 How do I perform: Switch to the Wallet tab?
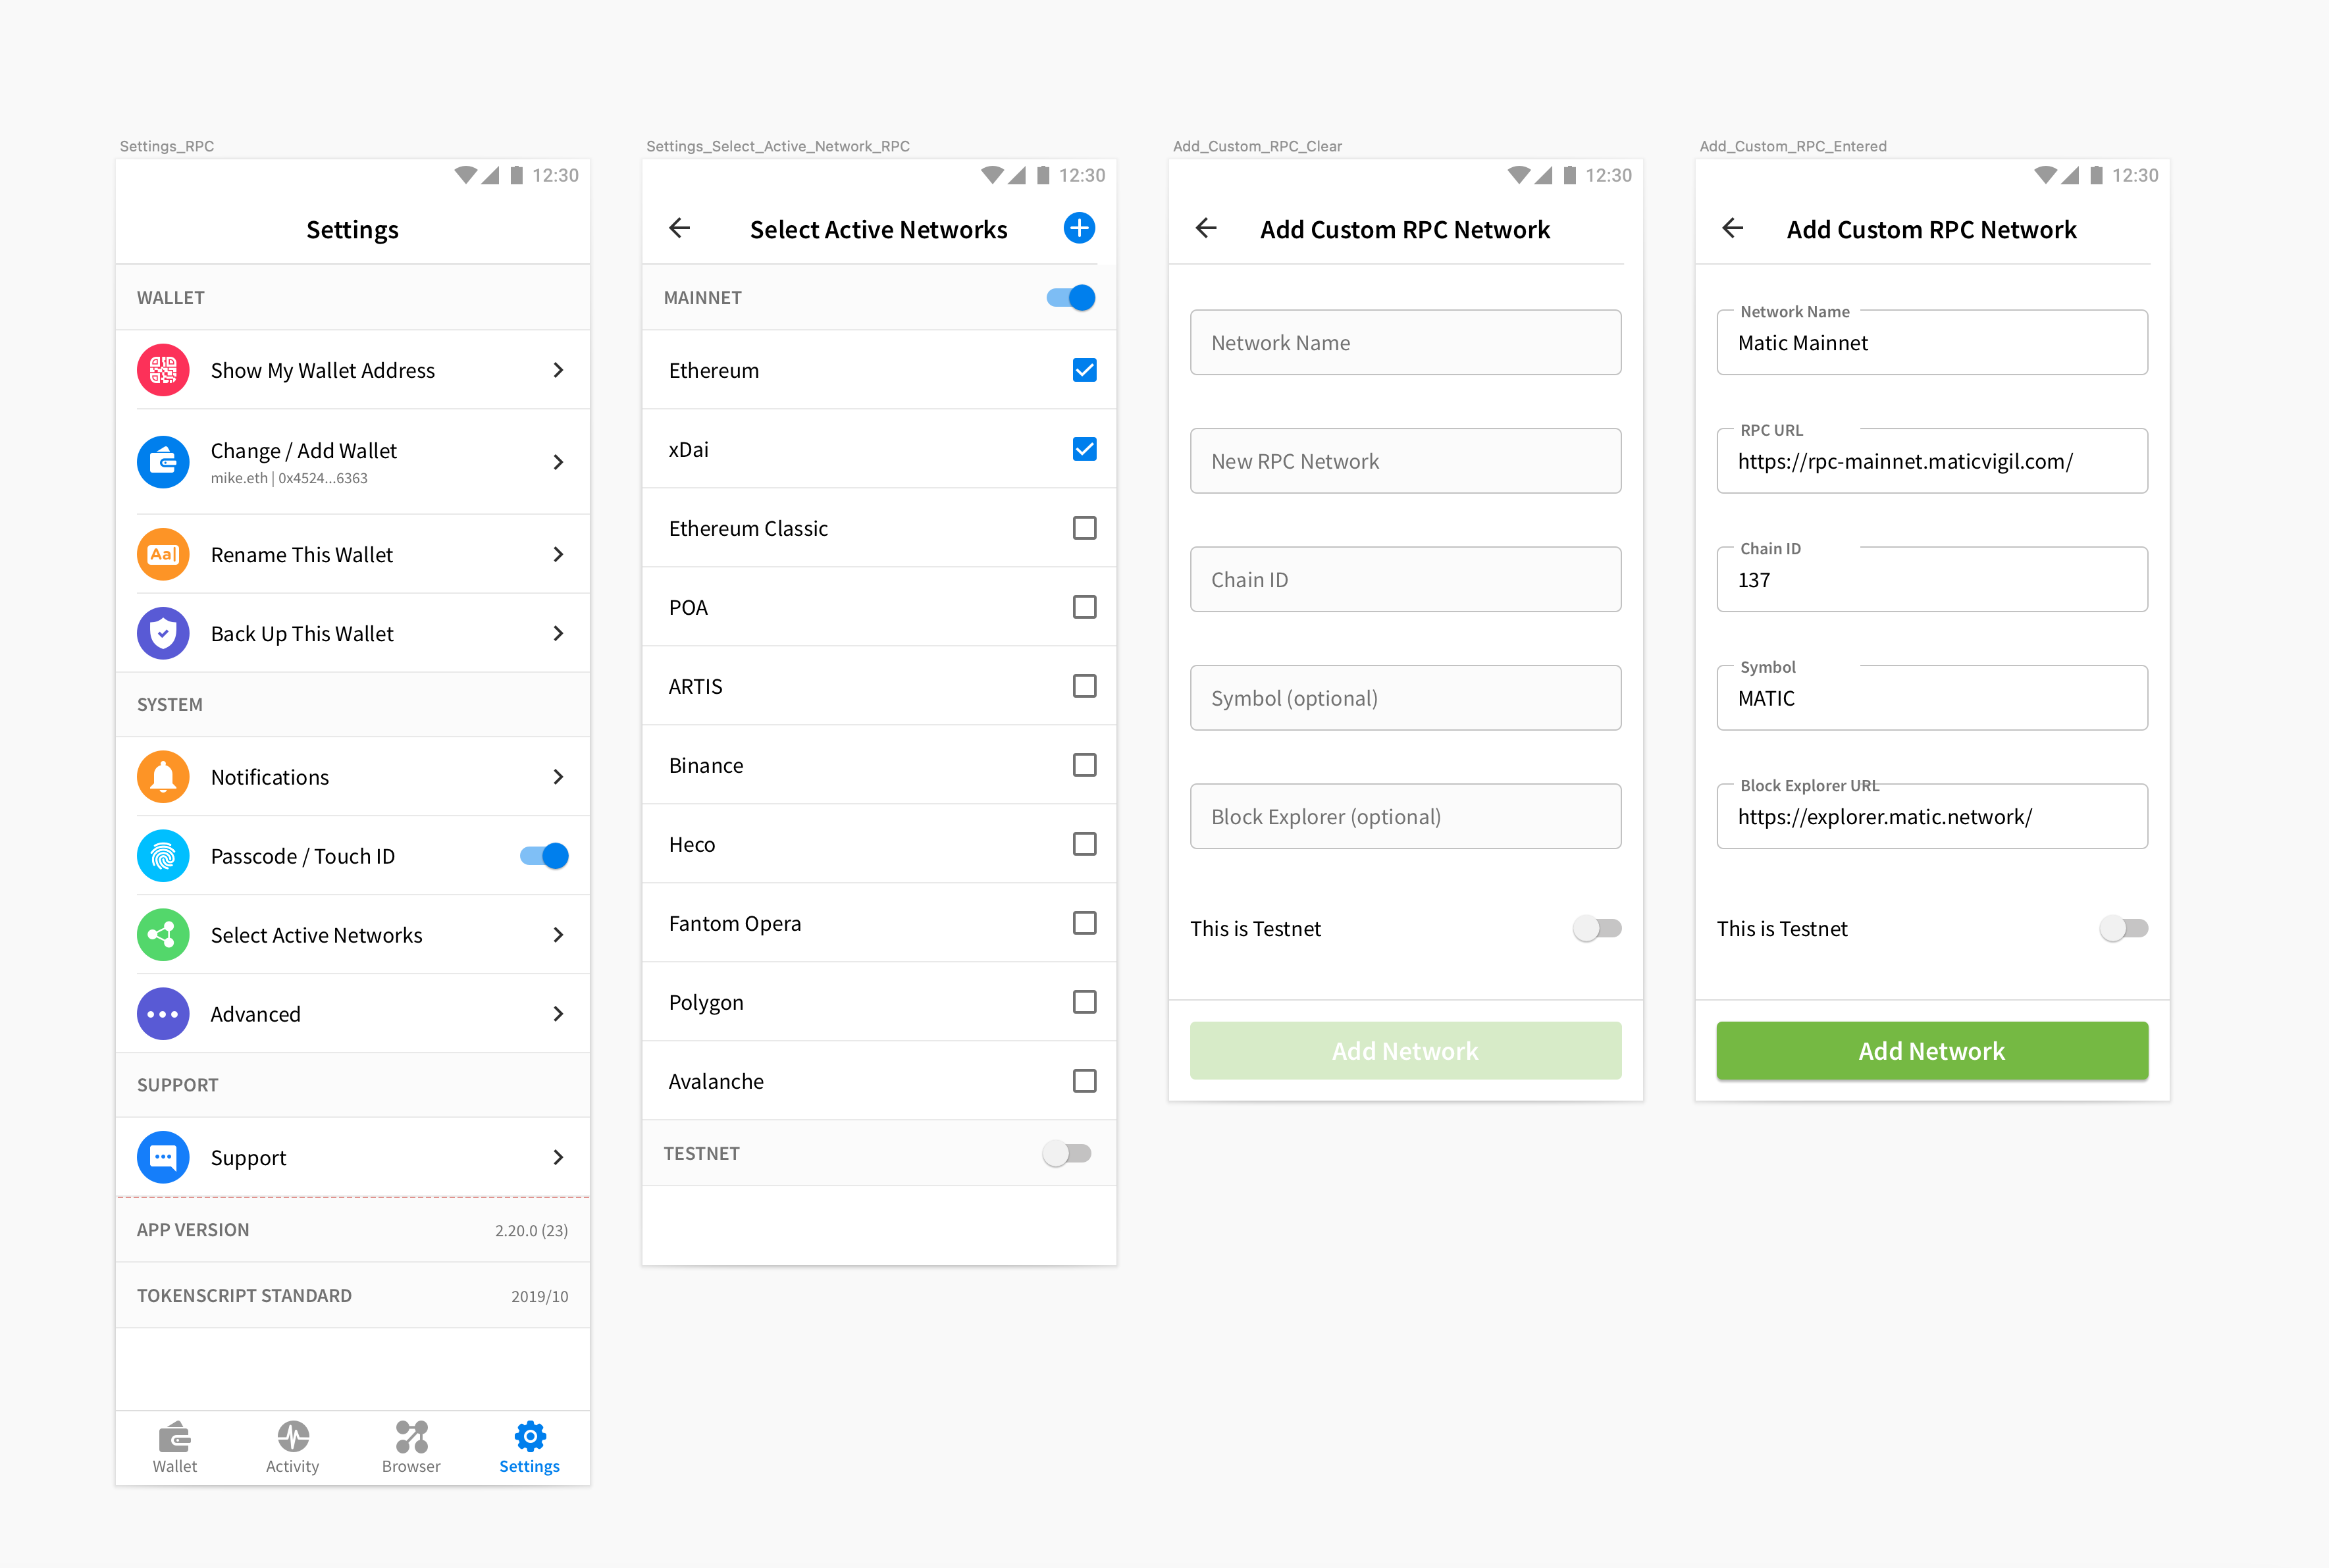[x=175, y=1447]
